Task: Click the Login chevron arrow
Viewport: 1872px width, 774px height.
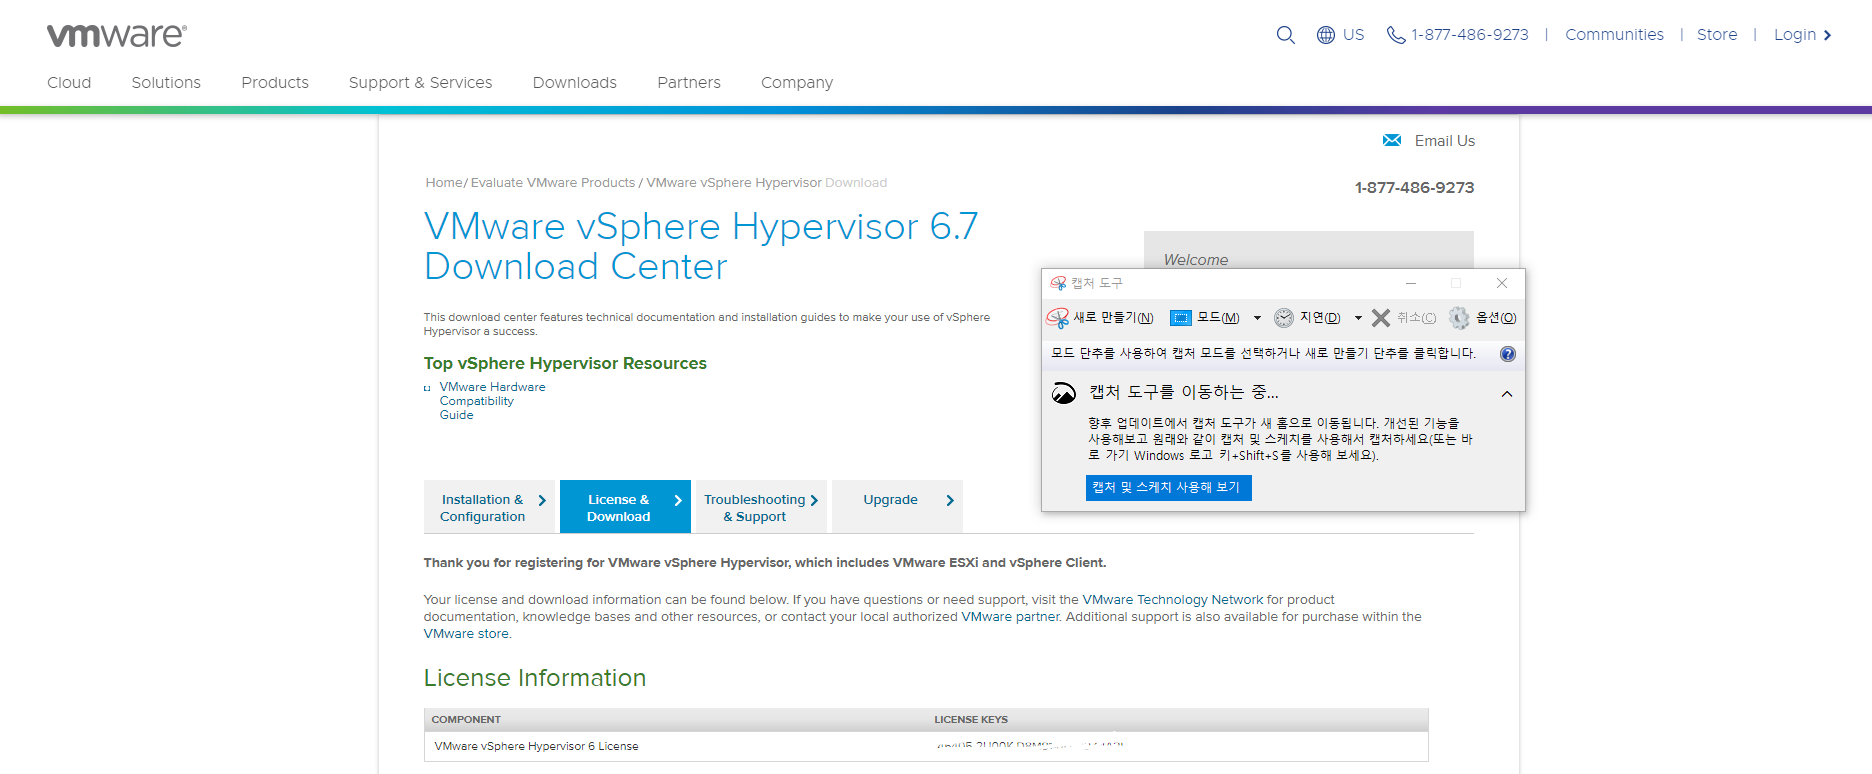Action: click(x=1828, y=35)
